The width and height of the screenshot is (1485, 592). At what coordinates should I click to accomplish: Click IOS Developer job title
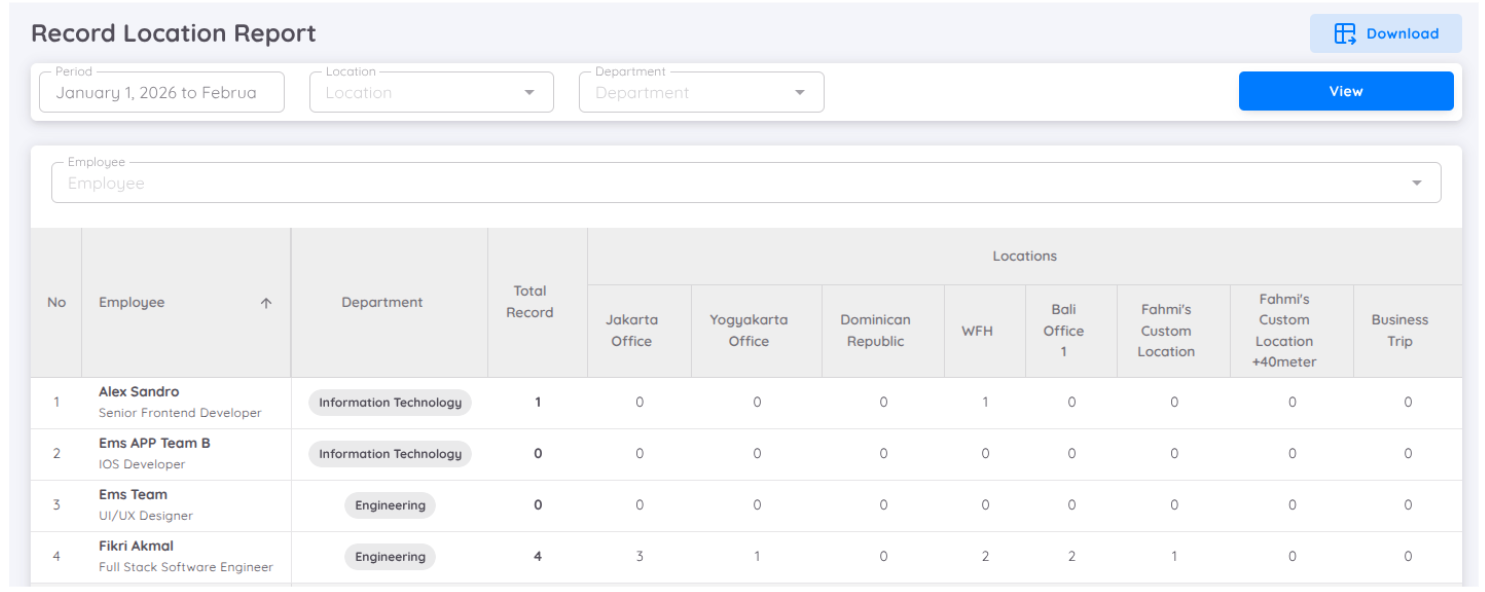pos(142,464)
